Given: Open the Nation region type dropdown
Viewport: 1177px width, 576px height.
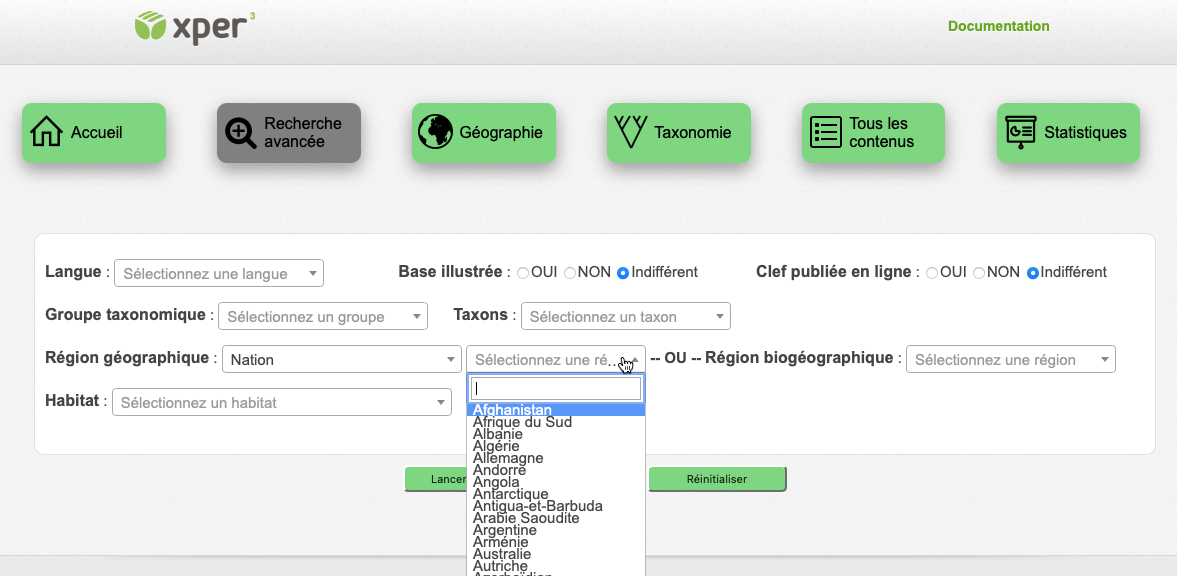Looking at the screenshot, I should tap(342, 359).
